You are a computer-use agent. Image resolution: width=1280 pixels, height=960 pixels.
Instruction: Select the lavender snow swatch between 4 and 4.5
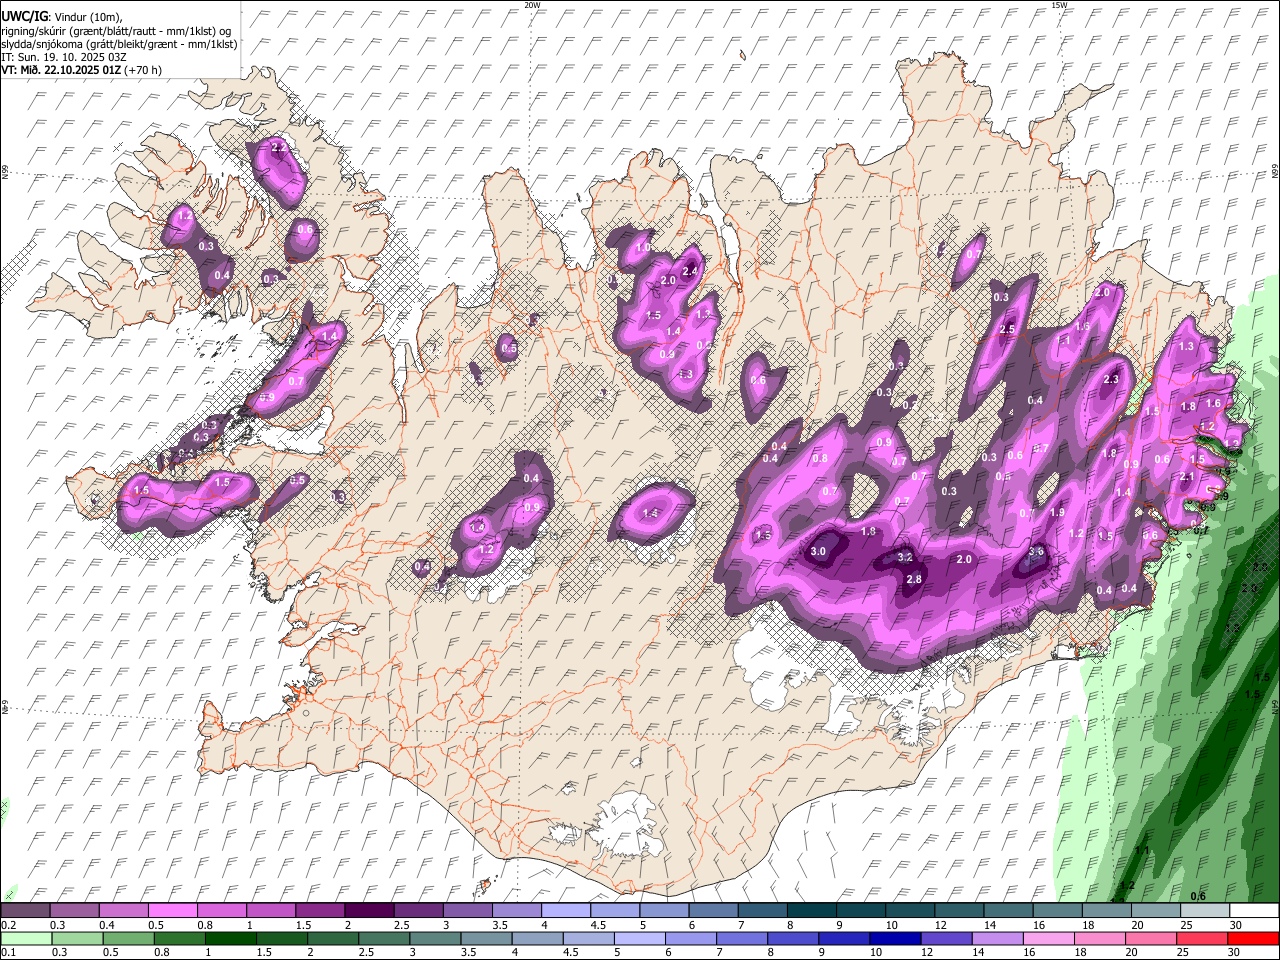click(565, 911)
